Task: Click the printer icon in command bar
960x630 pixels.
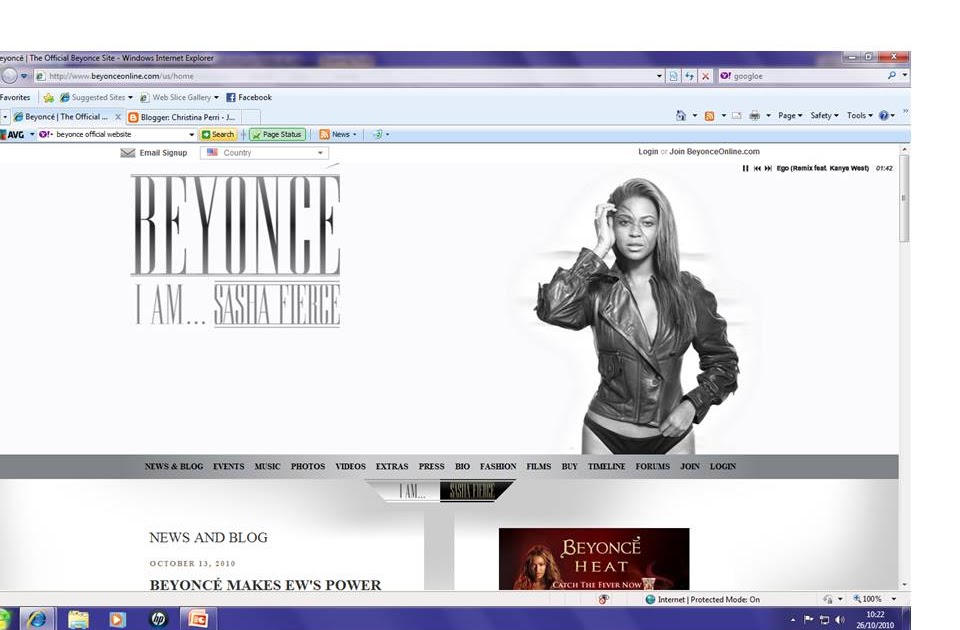Action: tap(755, 115)
